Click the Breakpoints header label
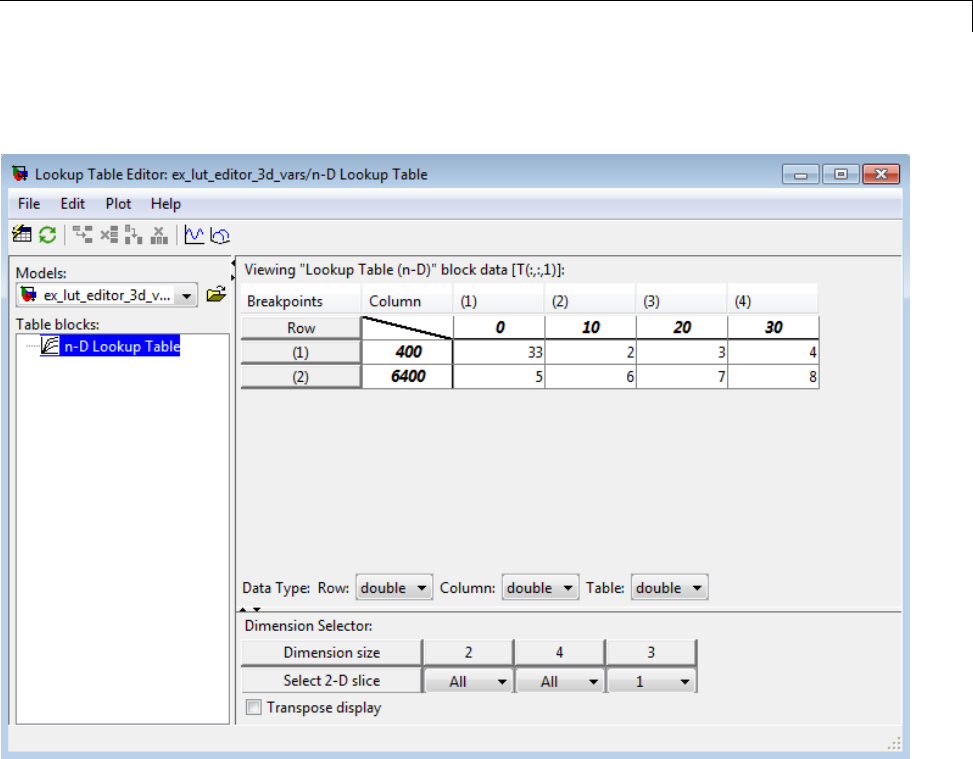 tap(285, 301)
